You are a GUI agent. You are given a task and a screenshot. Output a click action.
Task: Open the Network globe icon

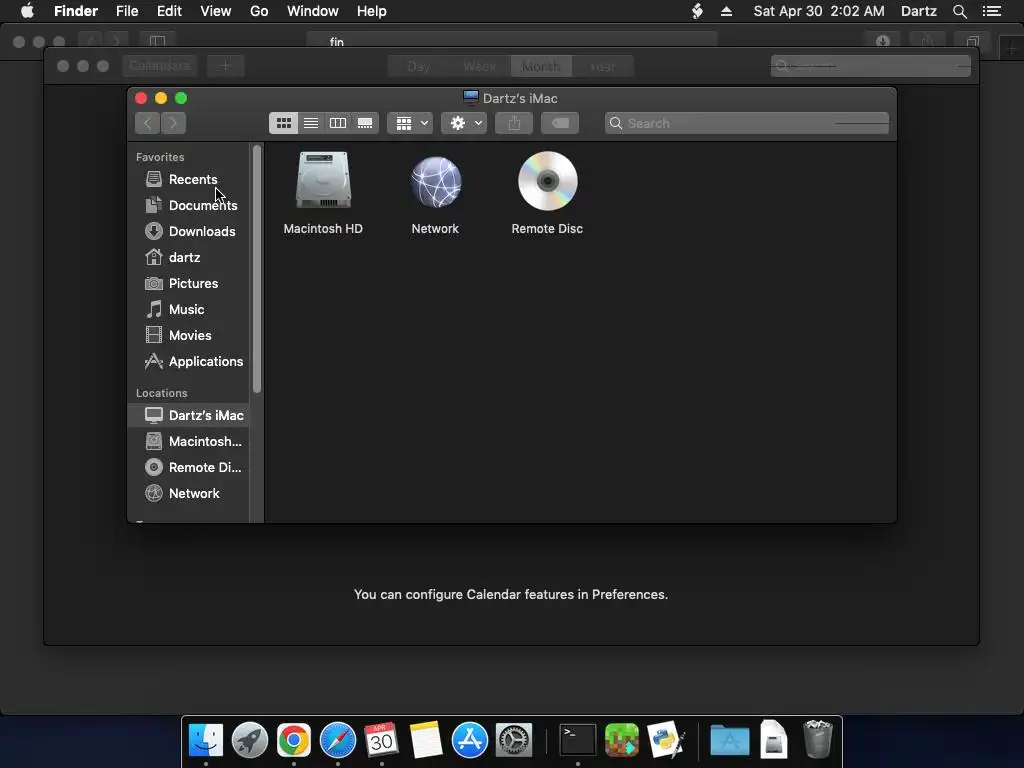(436, 182)
